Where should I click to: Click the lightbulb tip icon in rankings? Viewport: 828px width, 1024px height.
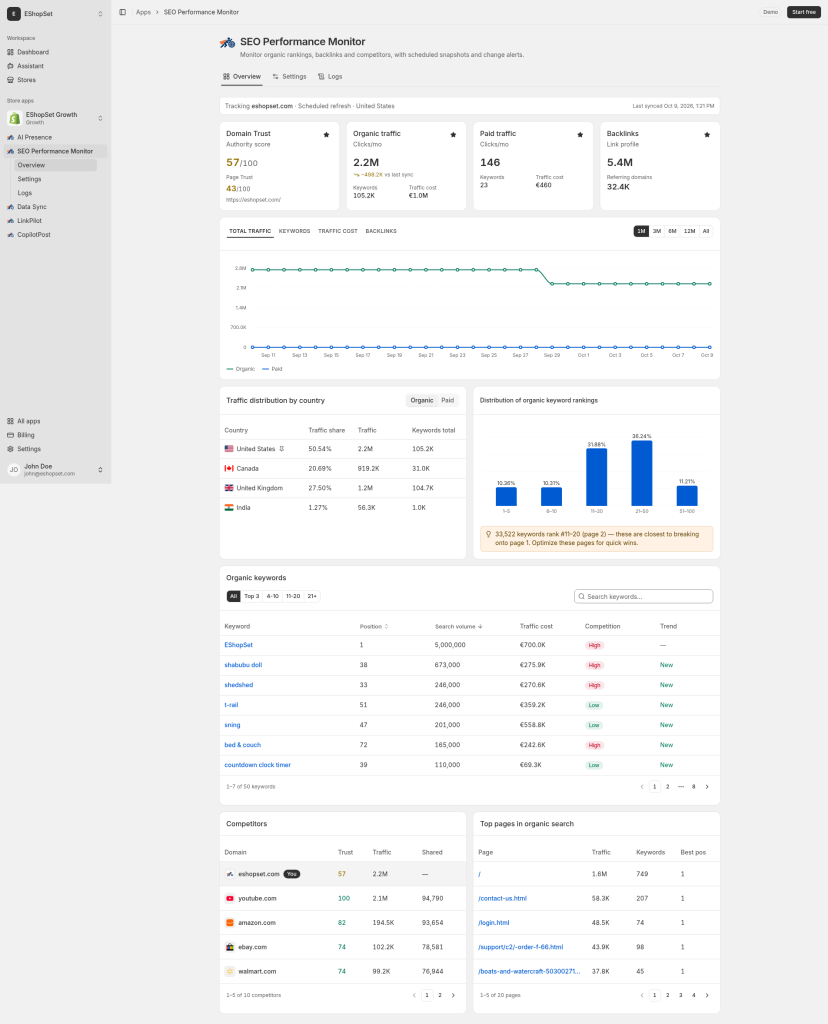tap(488, 534)
